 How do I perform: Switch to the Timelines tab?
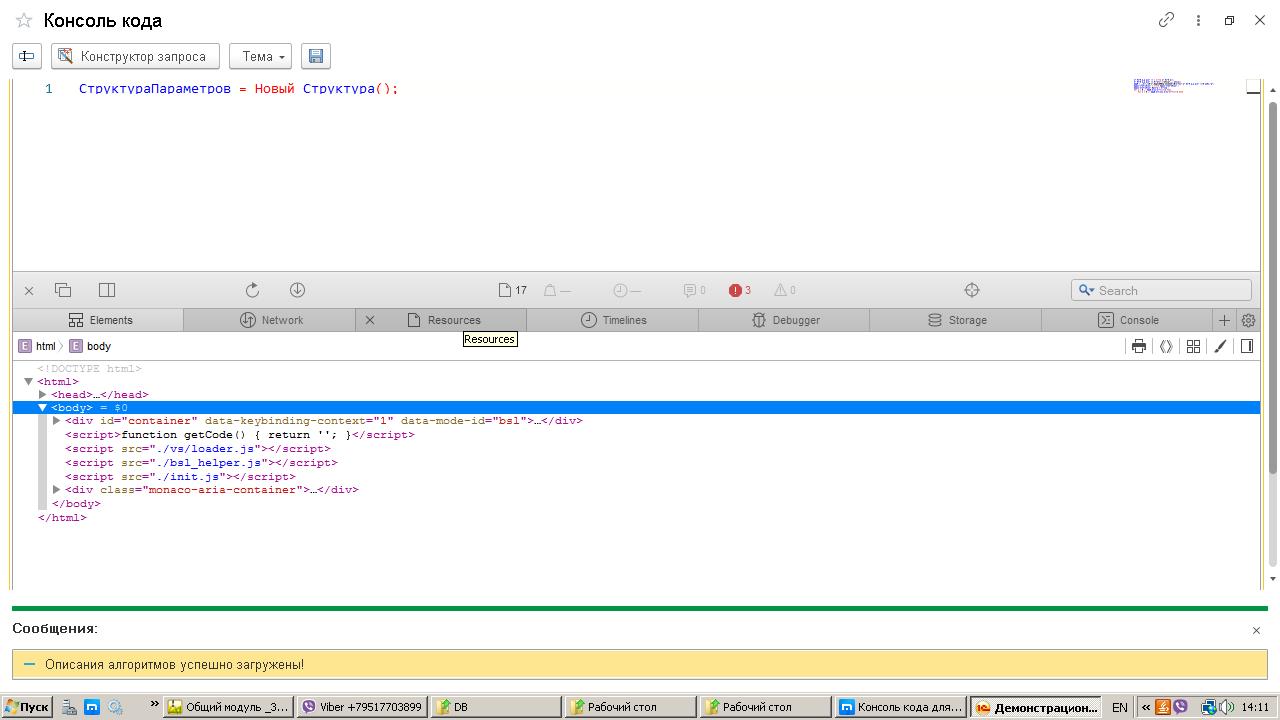pyautogui.click(x=613, y=320)
